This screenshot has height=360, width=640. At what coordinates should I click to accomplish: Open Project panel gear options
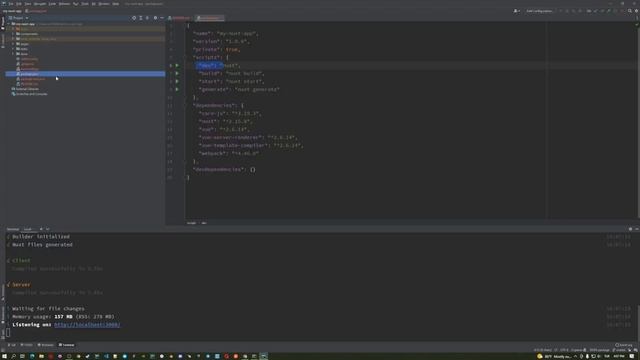pos(155,18)
